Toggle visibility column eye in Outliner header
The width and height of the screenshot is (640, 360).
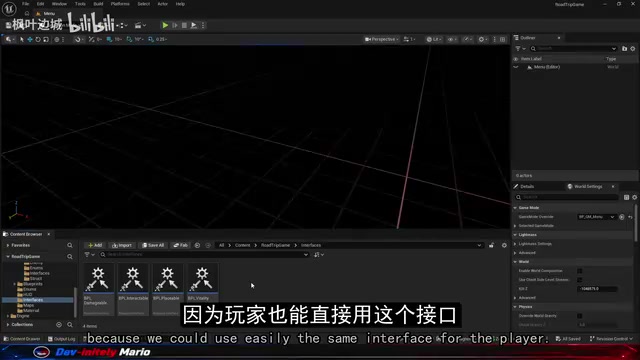(x=516, y=59)
